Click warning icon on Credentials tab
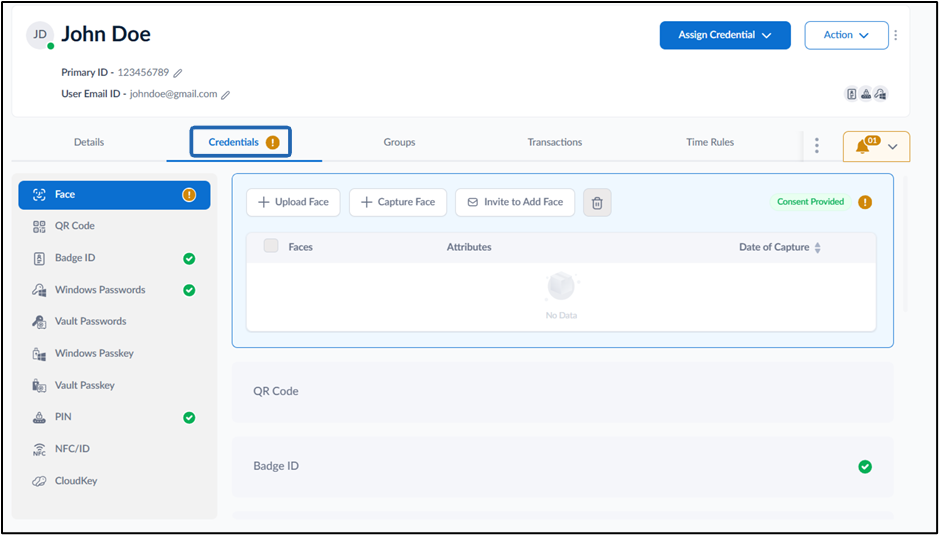Screen dimensions: 939x535 pos(272,143)
